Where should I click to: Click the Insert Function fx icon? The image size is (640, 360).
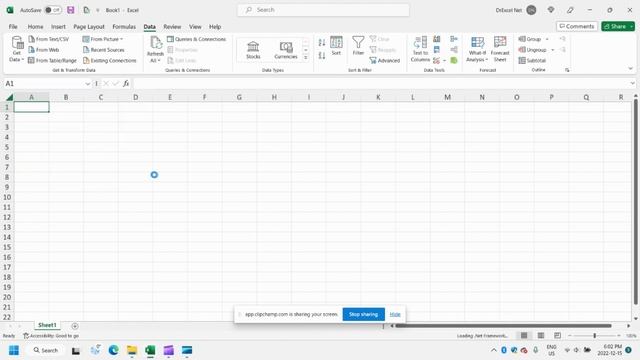click(x=126, y=84)
